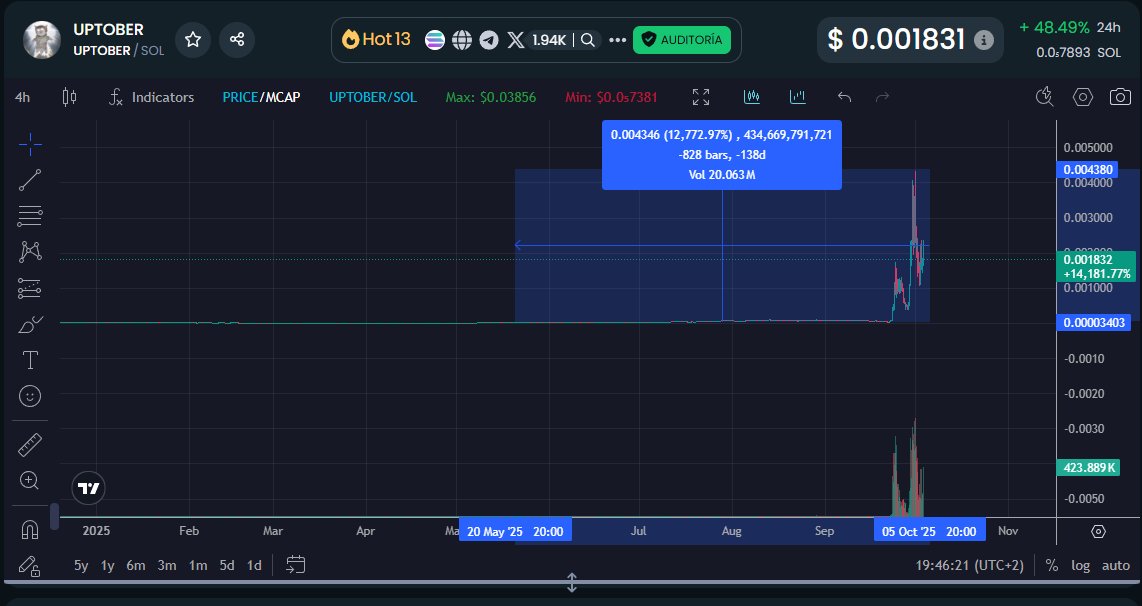Viewport: 1142px width, 606px height.
Task: Select the XABCD pattern tool
Action: pyautogui.click(x=30, y=252)
